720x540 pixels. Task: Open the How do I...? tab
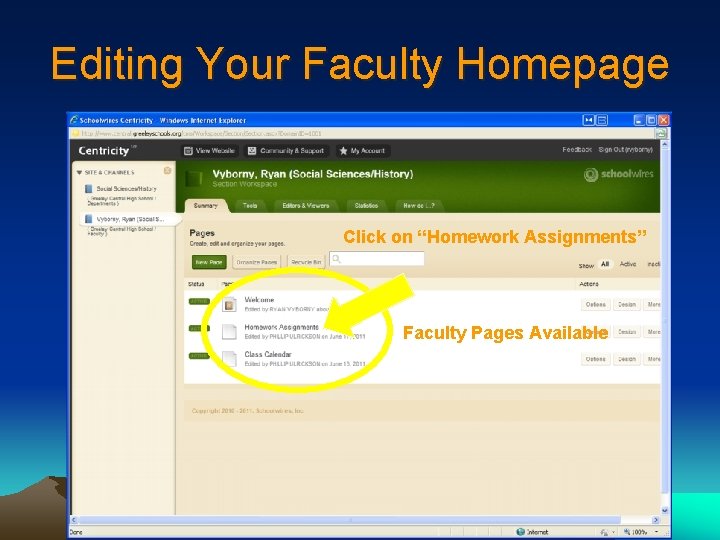coord(418,206)
